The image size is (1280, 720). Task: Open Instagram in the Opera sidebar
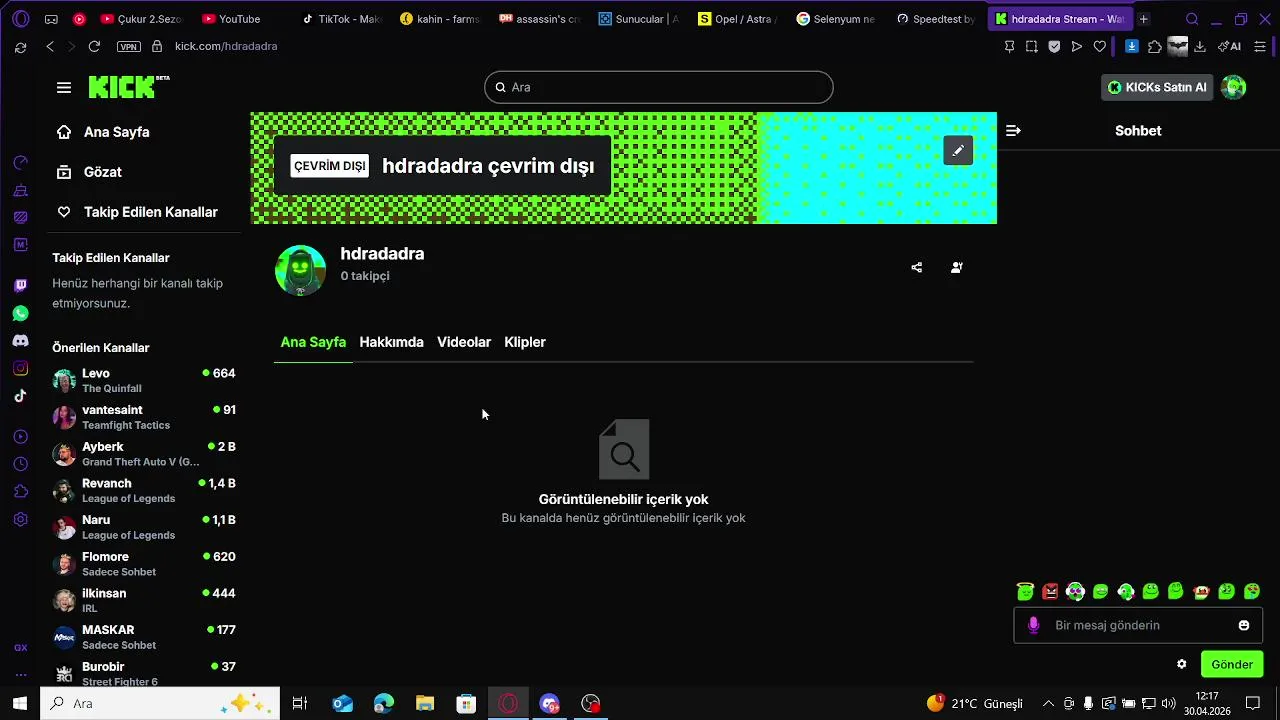(20, 369)
